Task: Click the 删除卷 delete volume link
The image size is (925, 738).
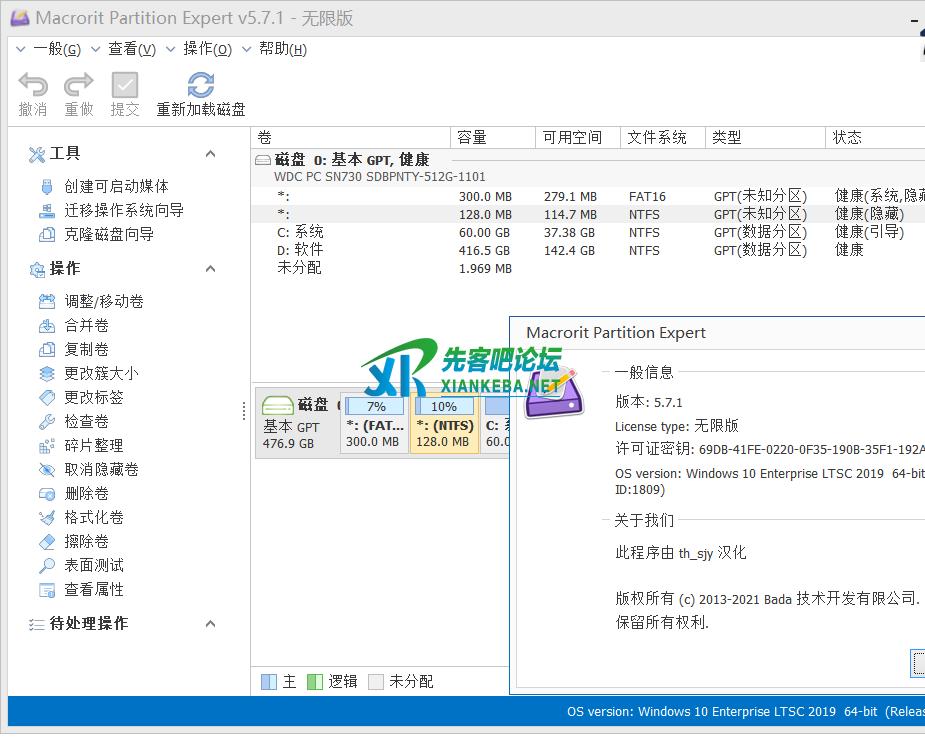Action: pos(86,493)
